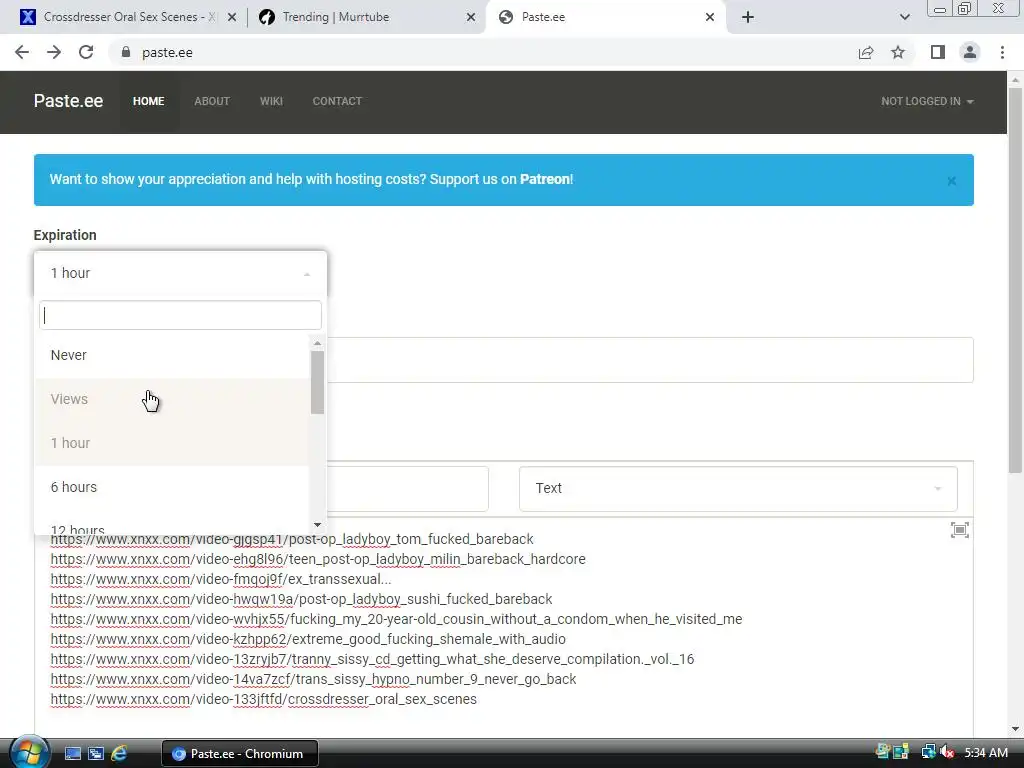Bookmark this page with the star icon
This screenshot has width=1024, height=768.
pos(898,52)
